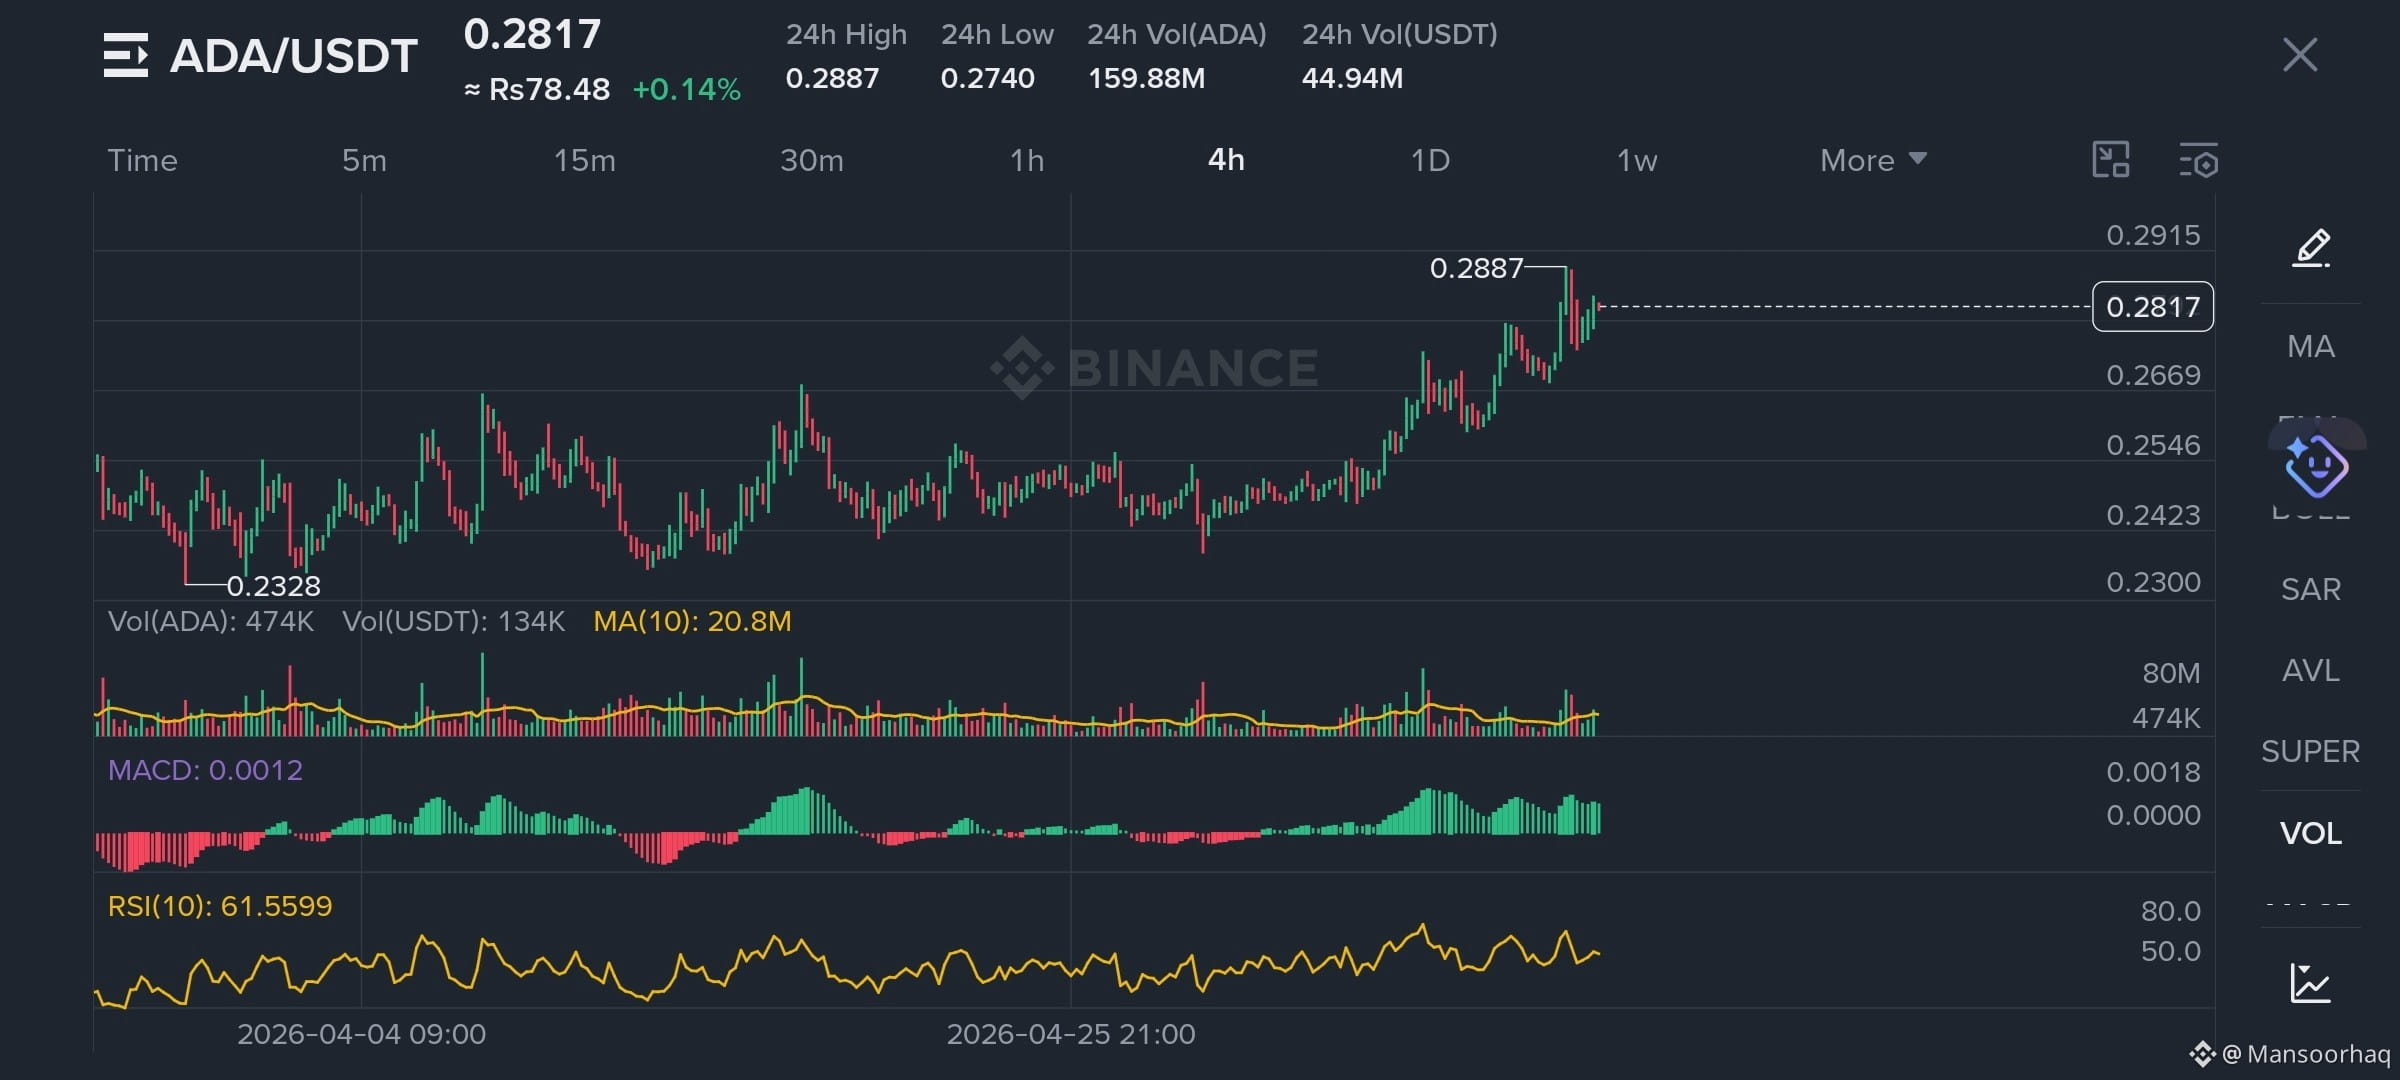This screenshot has width=2400, height=1080.
Task: Toggle the VOL indicator
Action: (2311, 833)
